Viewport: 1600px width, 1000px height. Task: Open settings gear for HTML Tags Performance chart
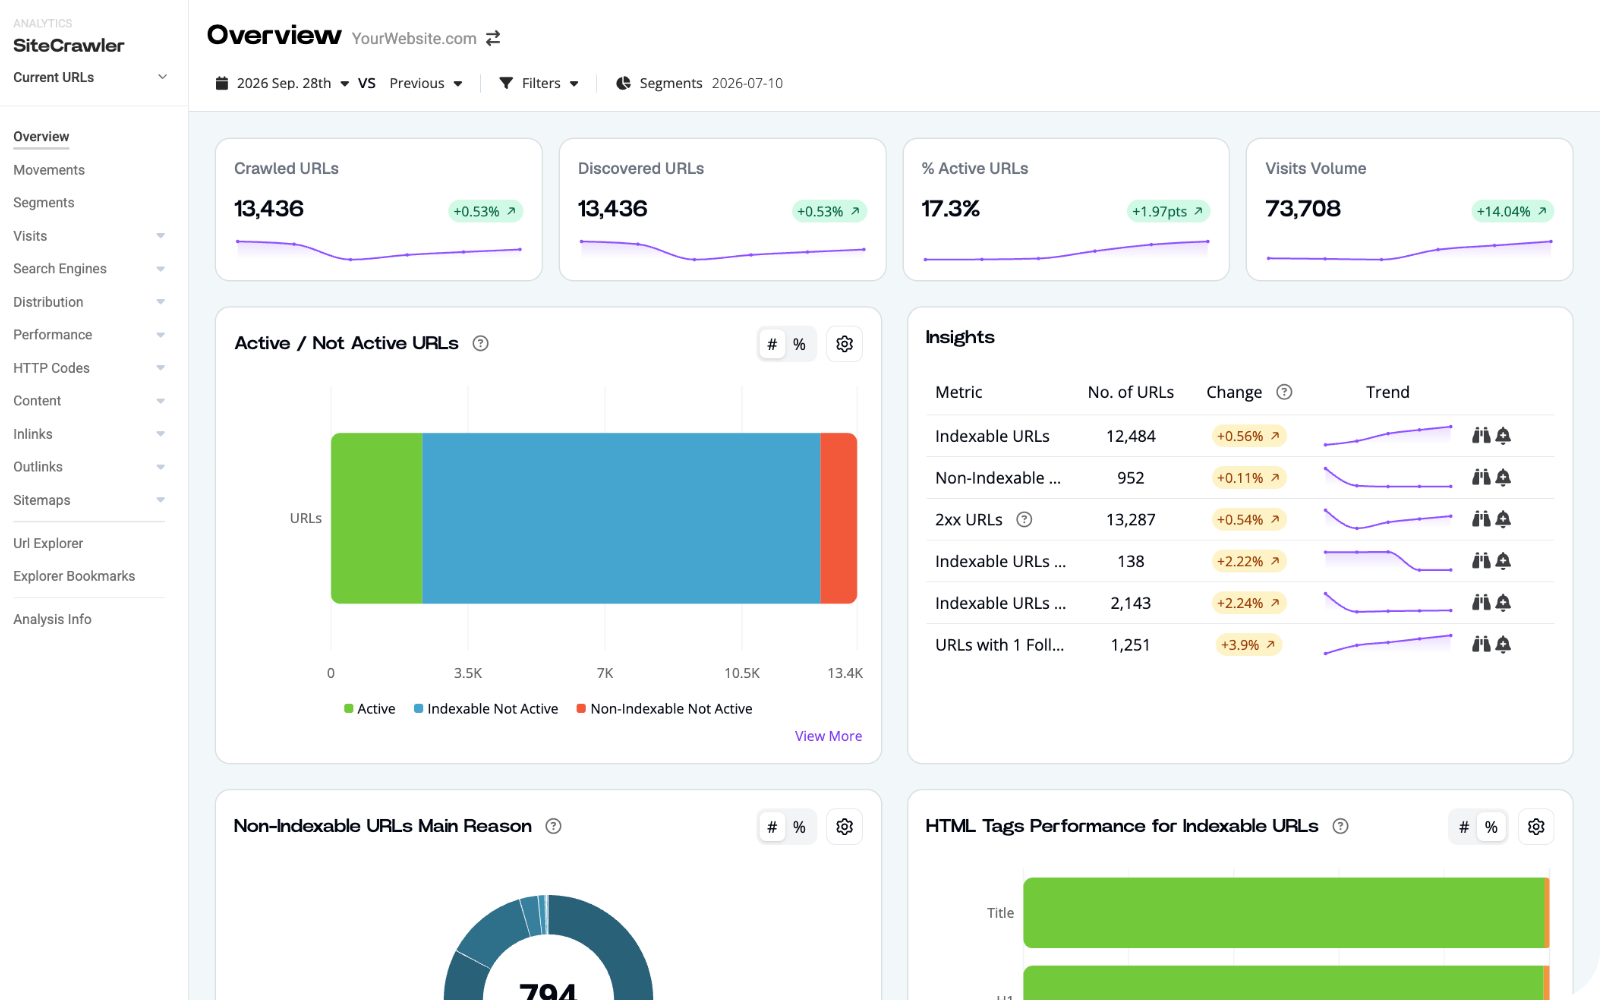click(1537, 827)
